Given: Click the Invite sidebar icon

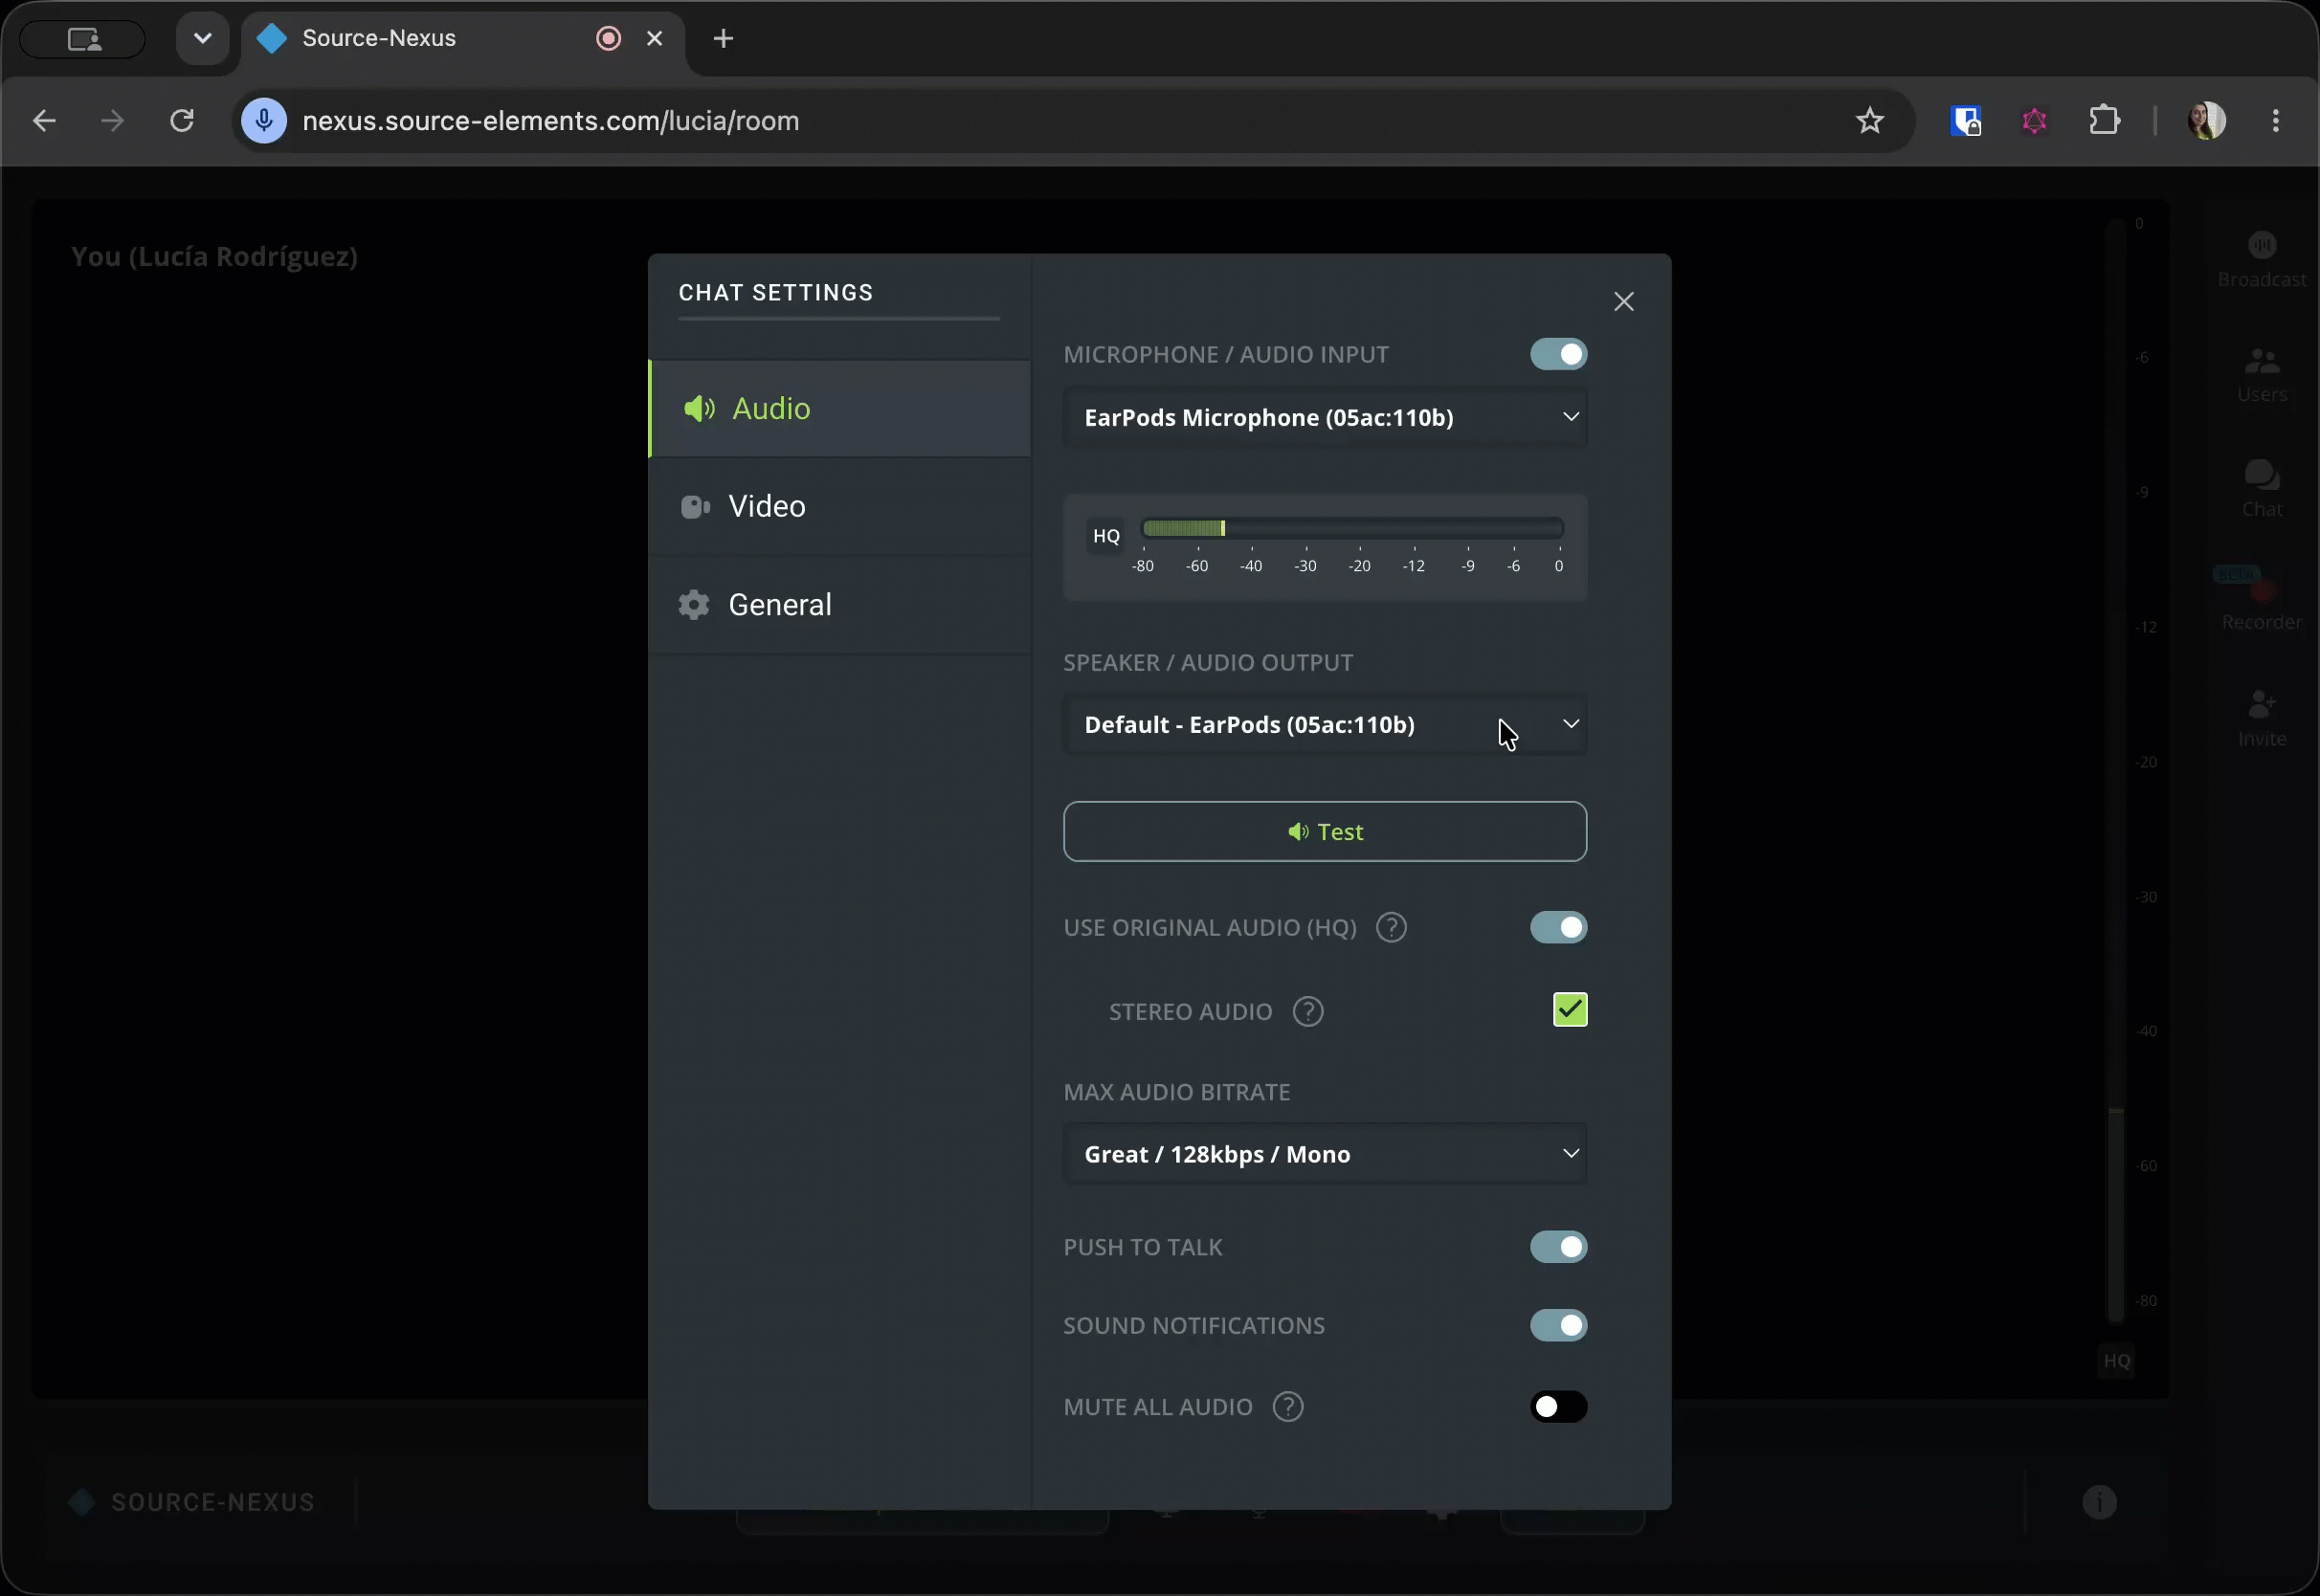Looking at the screenshot, I should click(2262, 718).
